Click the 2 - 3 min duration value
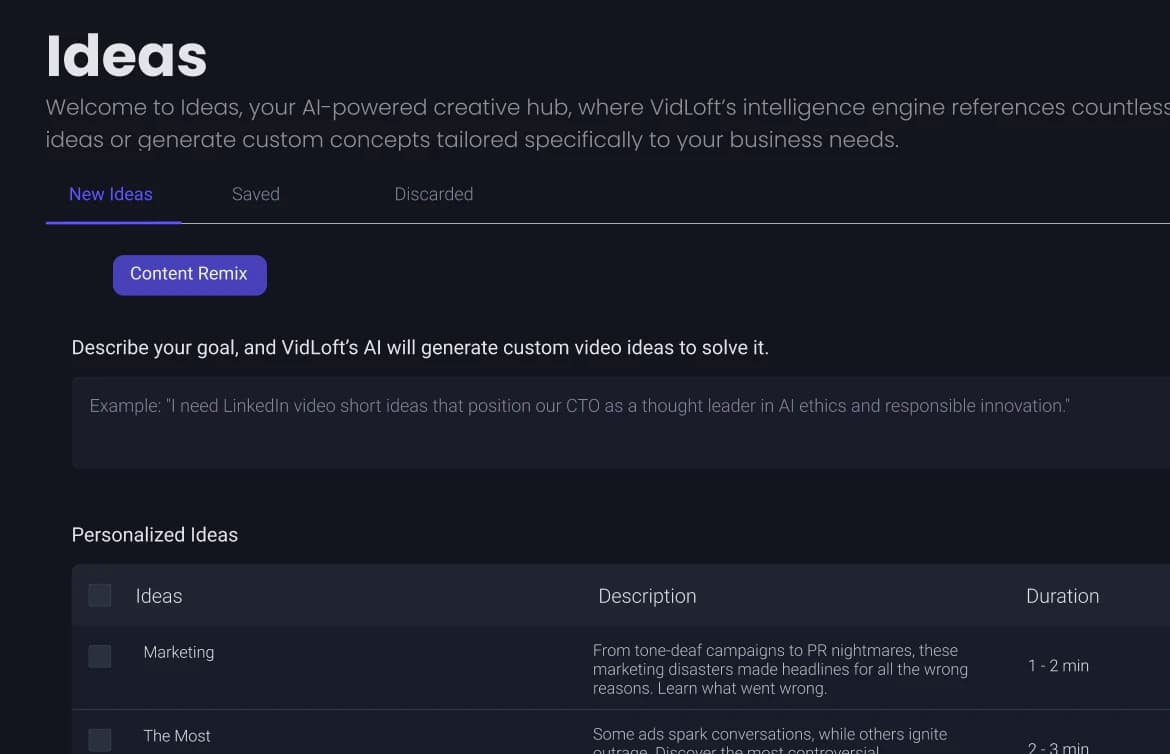Viewport: 1170px width, 754px height. 1060,747
